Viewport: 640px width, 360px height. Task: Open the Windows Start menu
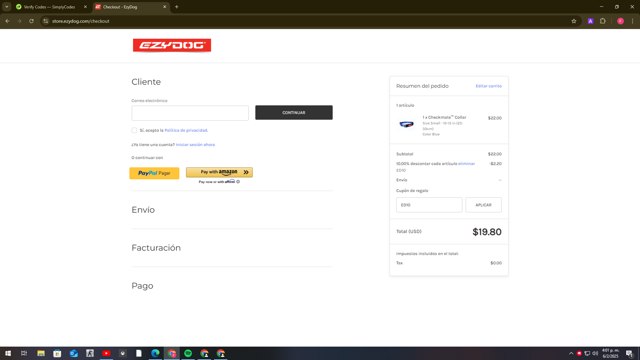click(8, 353)
